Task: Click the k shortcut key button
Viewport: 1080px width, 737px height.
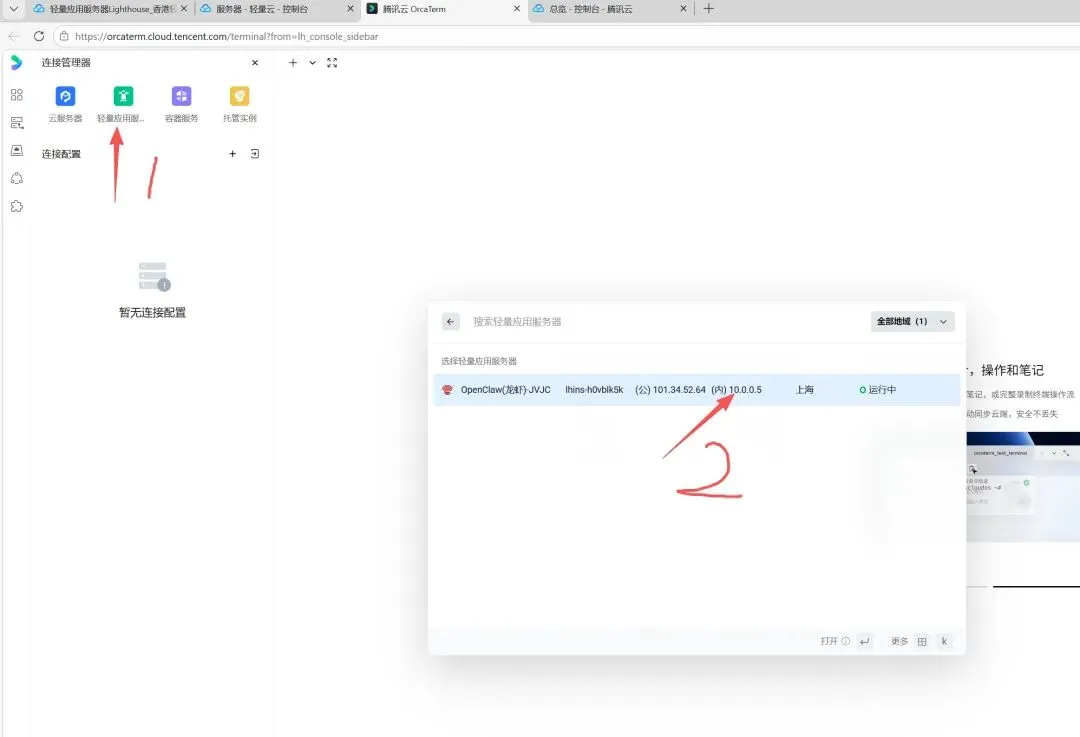Action: coord(944,641)
